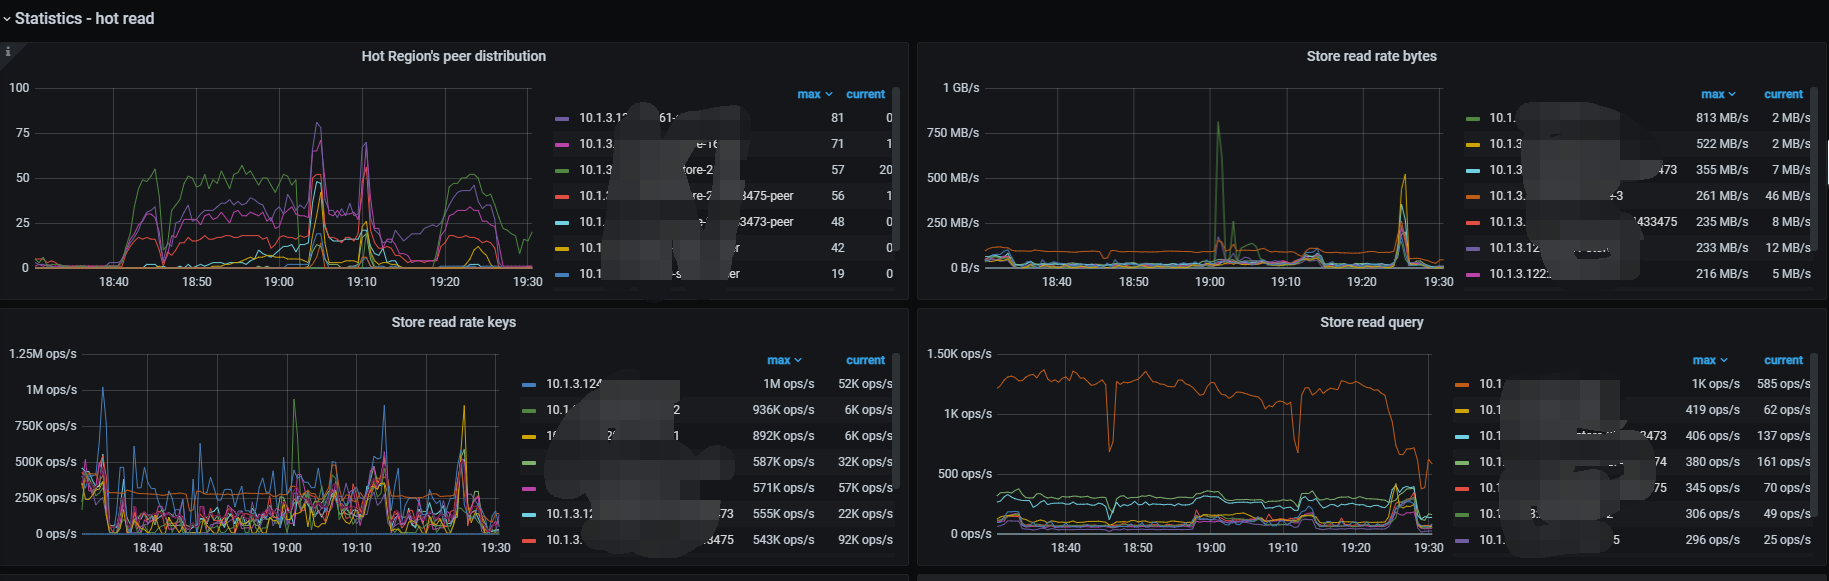Viewport: 1829px width, 581px height.
Task: Show info tooltip icon on Hot Region panel
Action: 8,51
